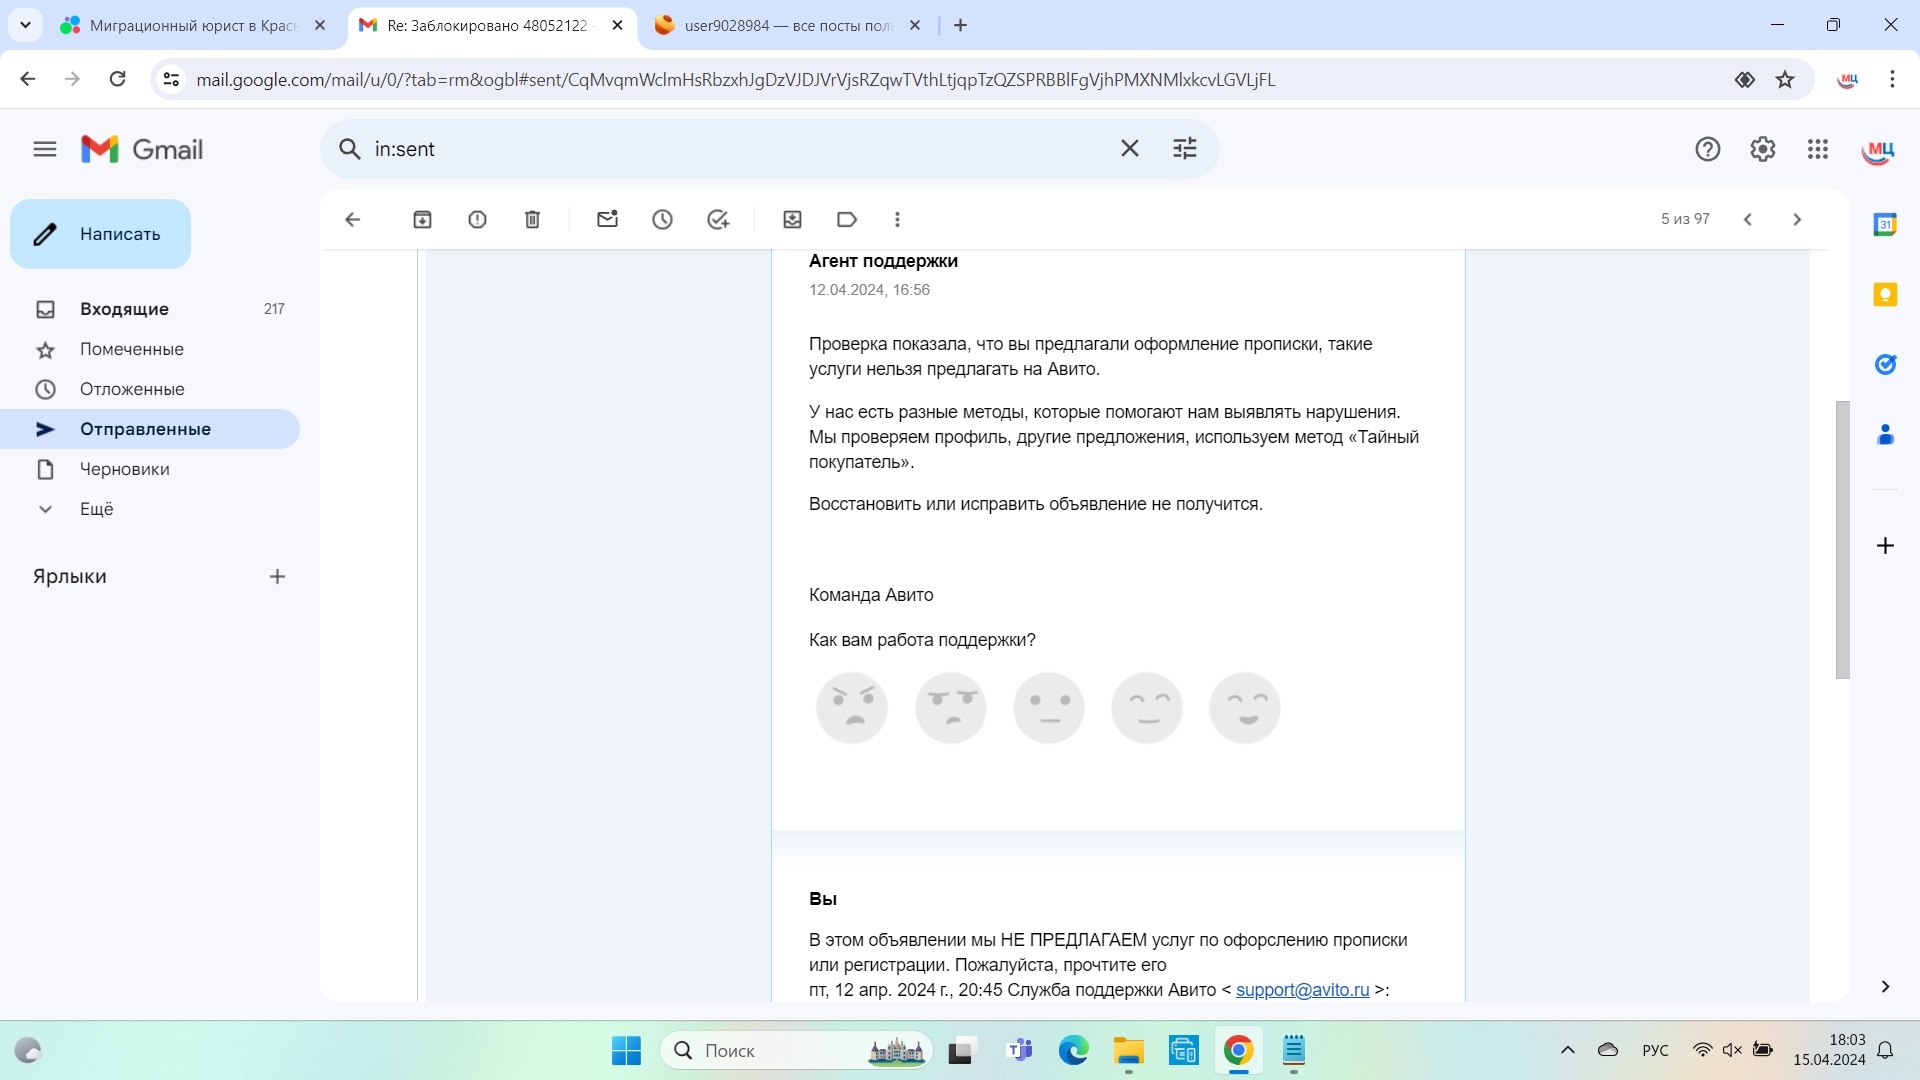Click the message pane vertical scrollbar
The height and width of the screenshot is (1080, 1920).
(1842, 540)
